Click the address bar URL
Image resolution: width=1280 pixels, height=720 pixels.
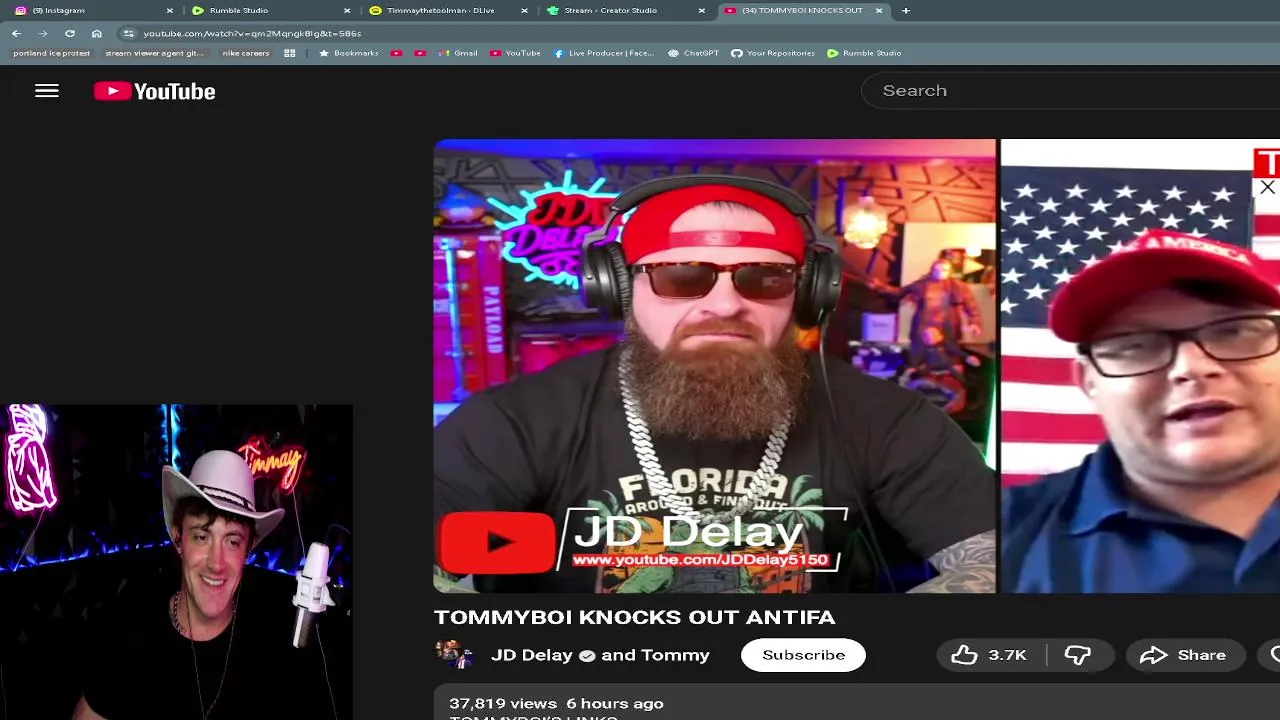[252, 33]
